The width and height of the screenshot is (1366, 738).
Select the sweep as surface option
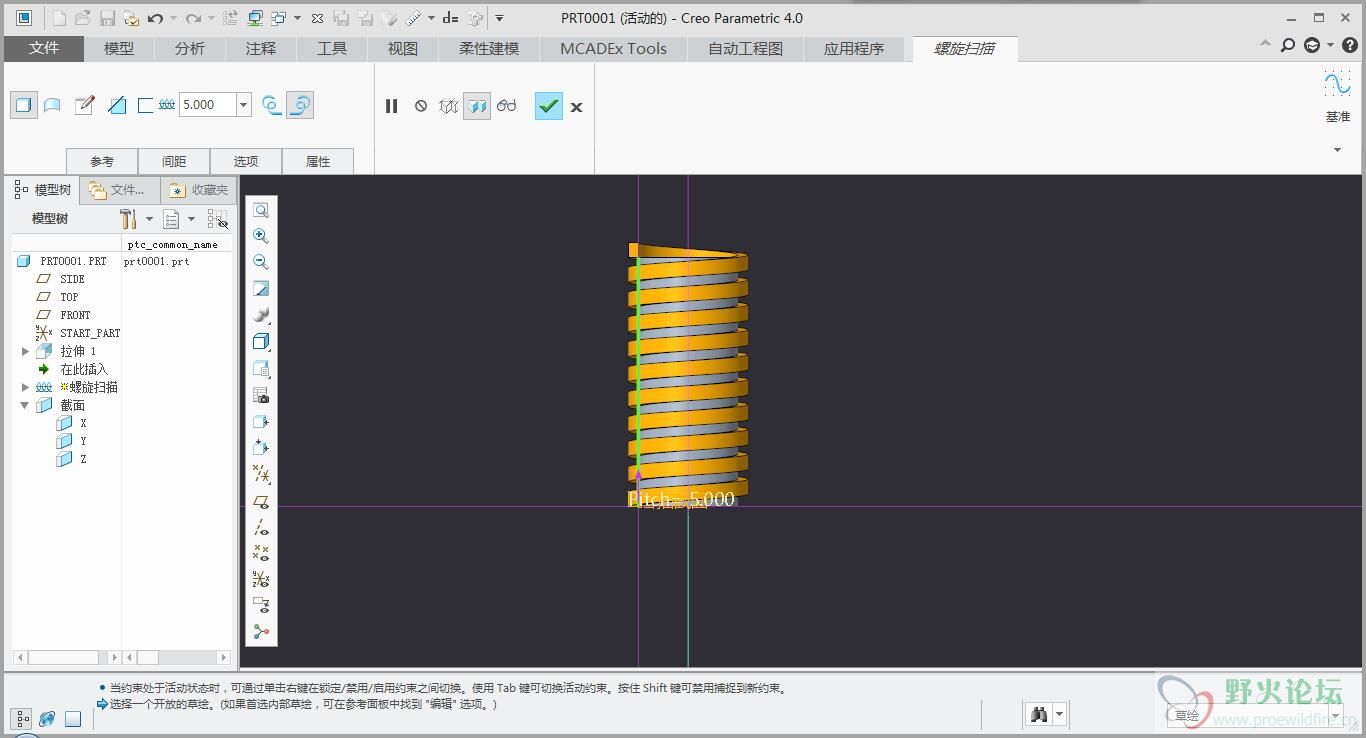pyautogui.click(x=53, y=105)
